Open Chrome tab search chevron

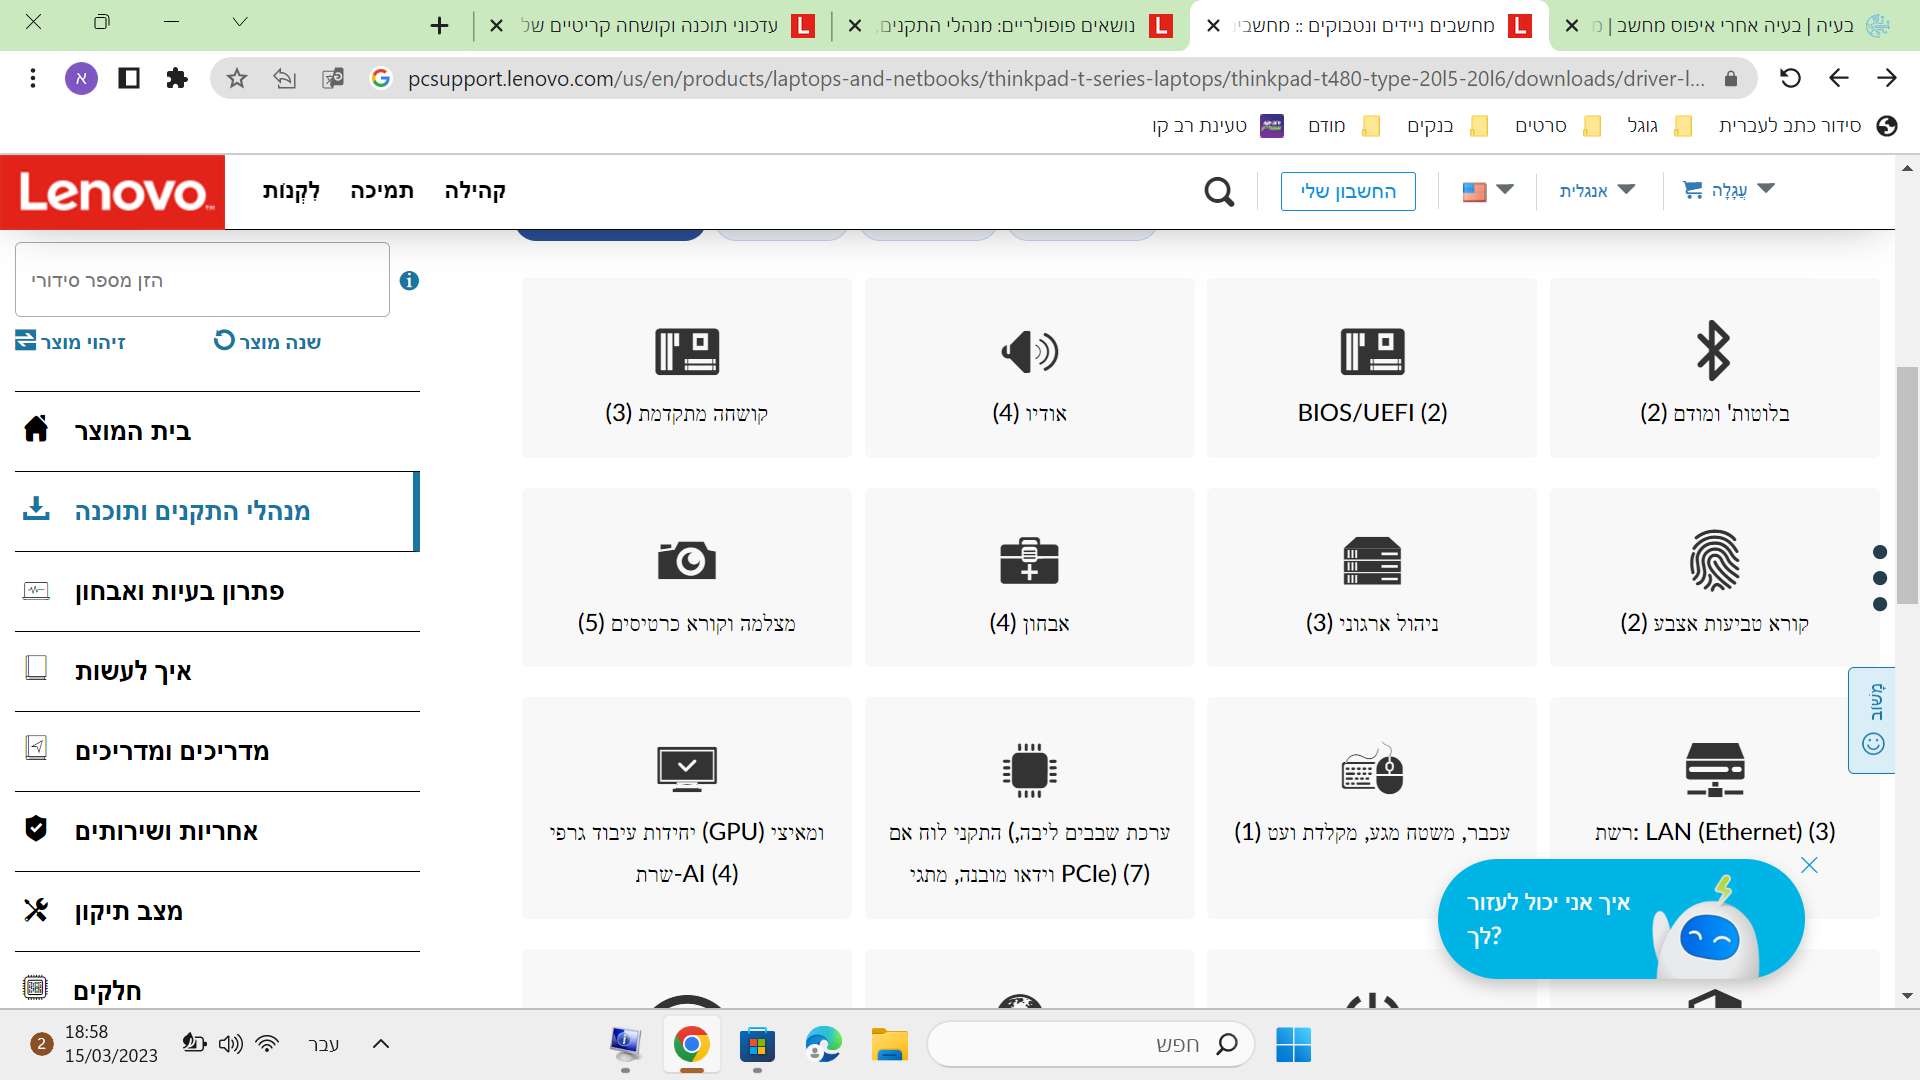click(x=239, y=22)
